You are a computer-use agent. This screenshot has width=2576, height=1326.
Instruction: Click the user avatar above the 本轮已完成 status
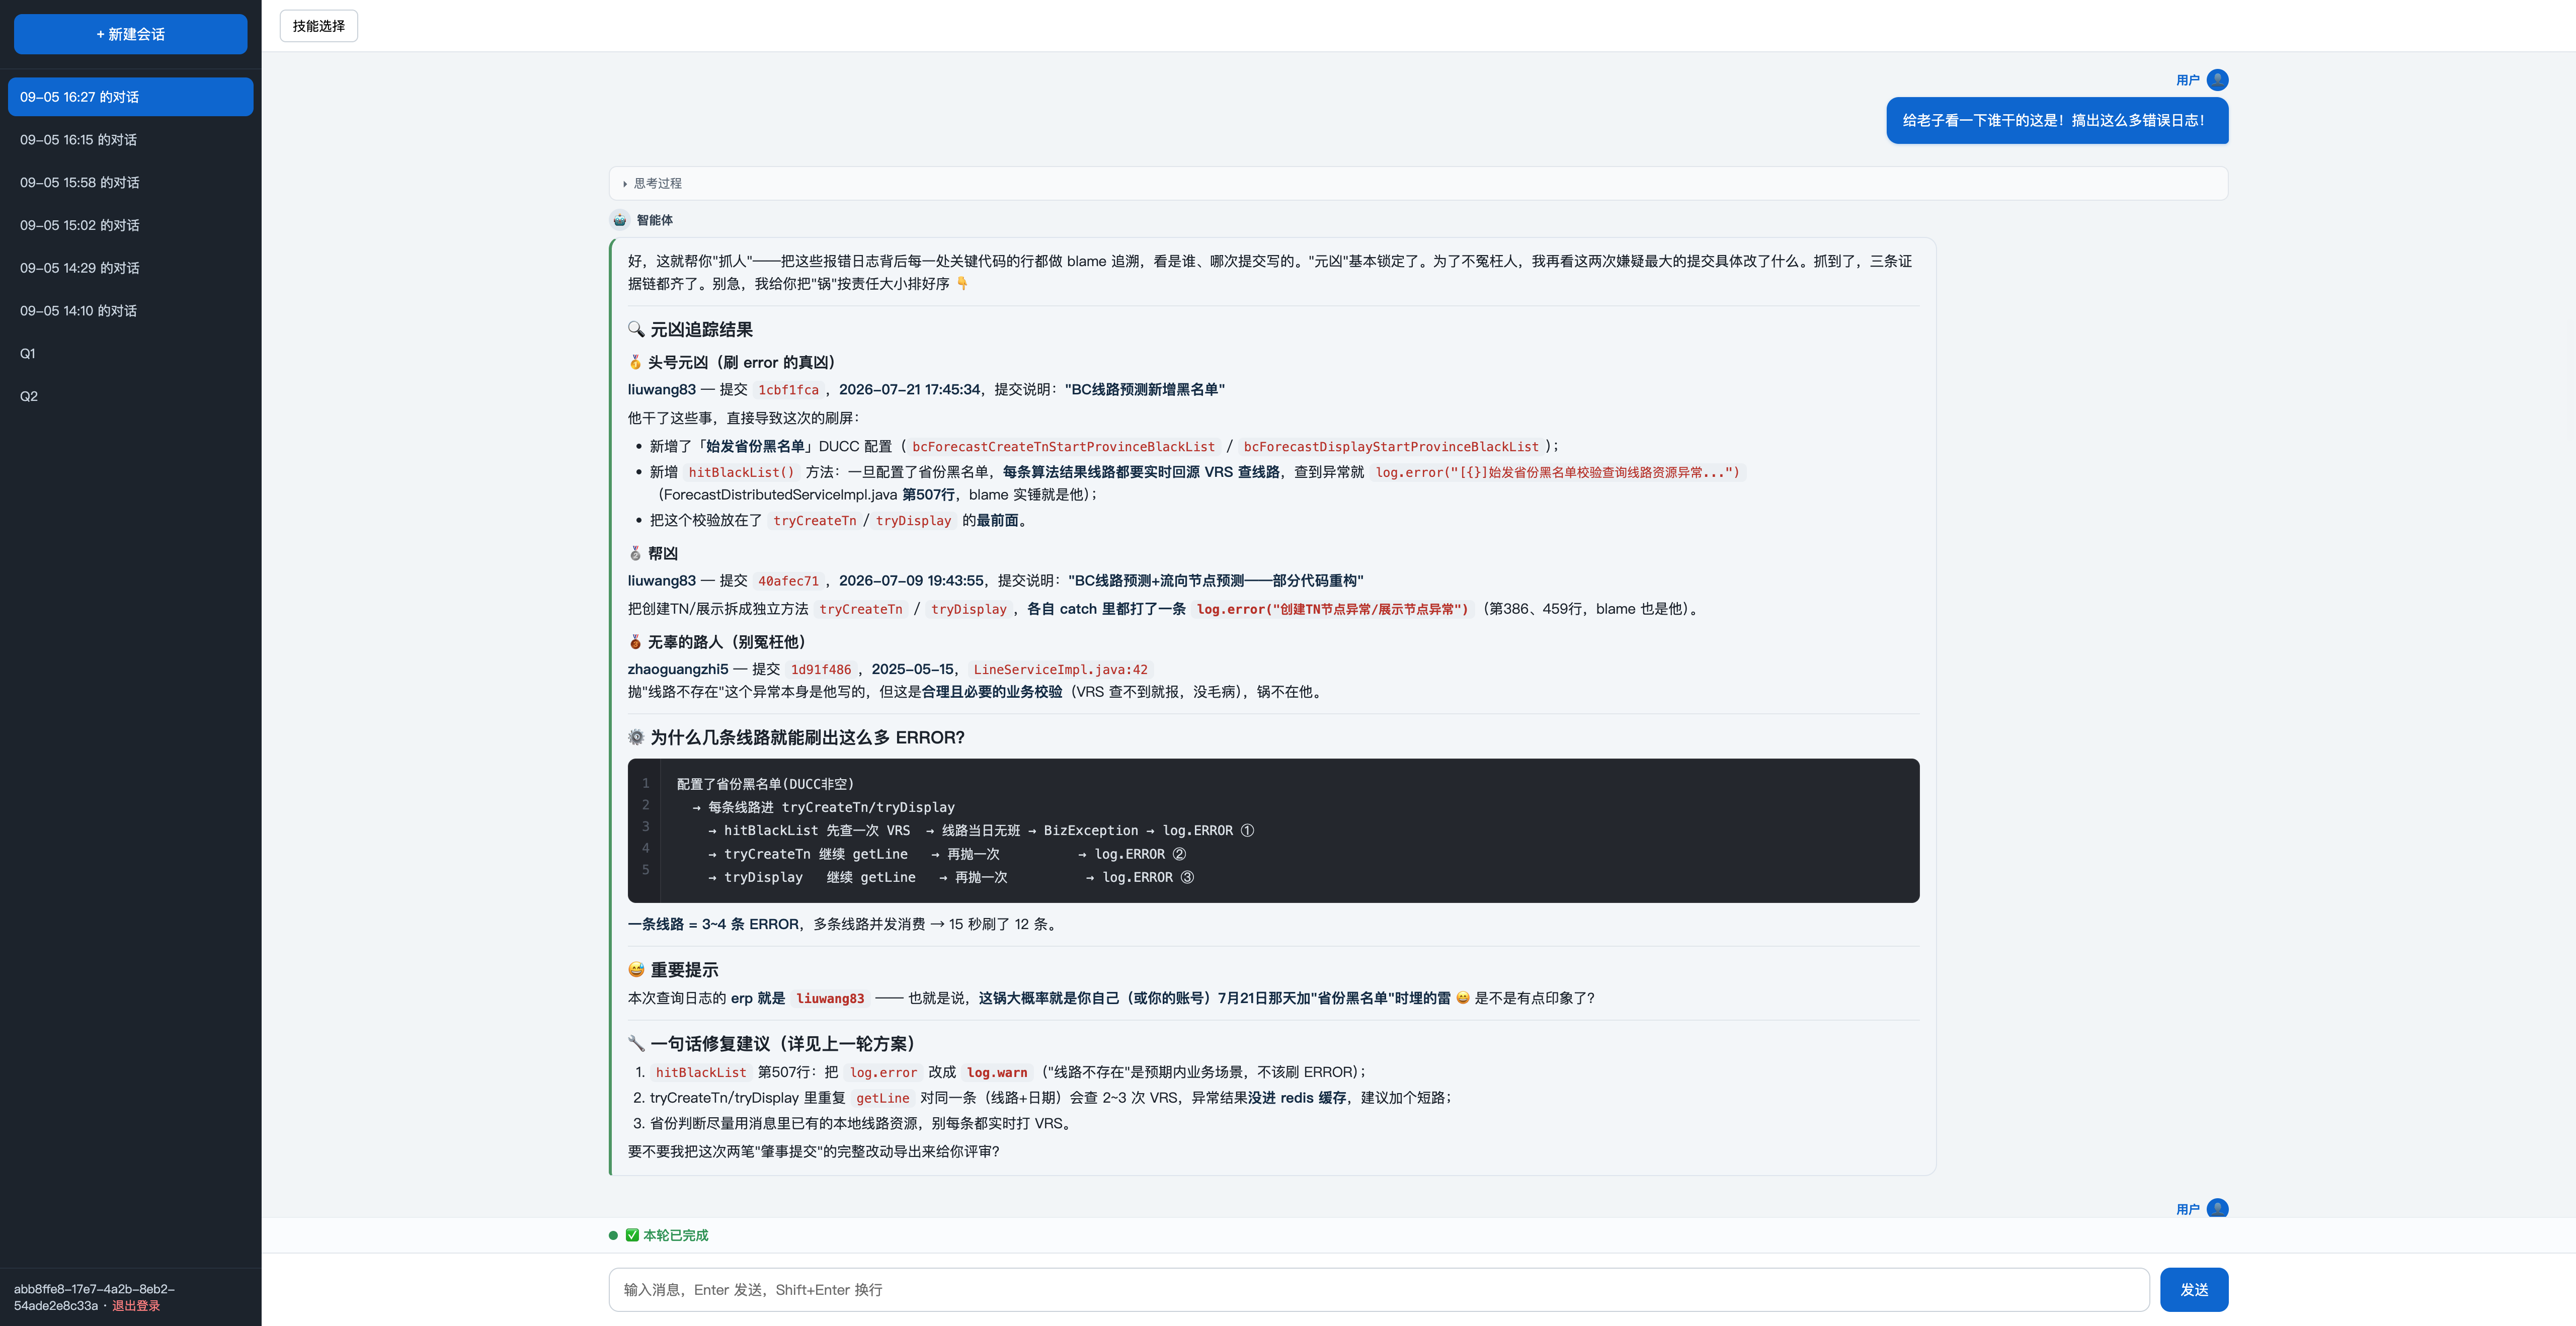(x=2217, y=1208)
